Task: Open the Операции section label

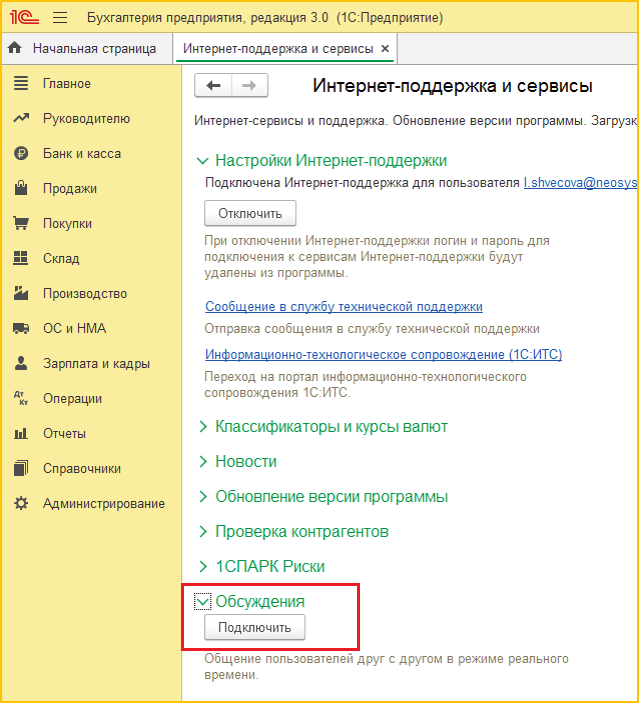Action: click(72, 399)
